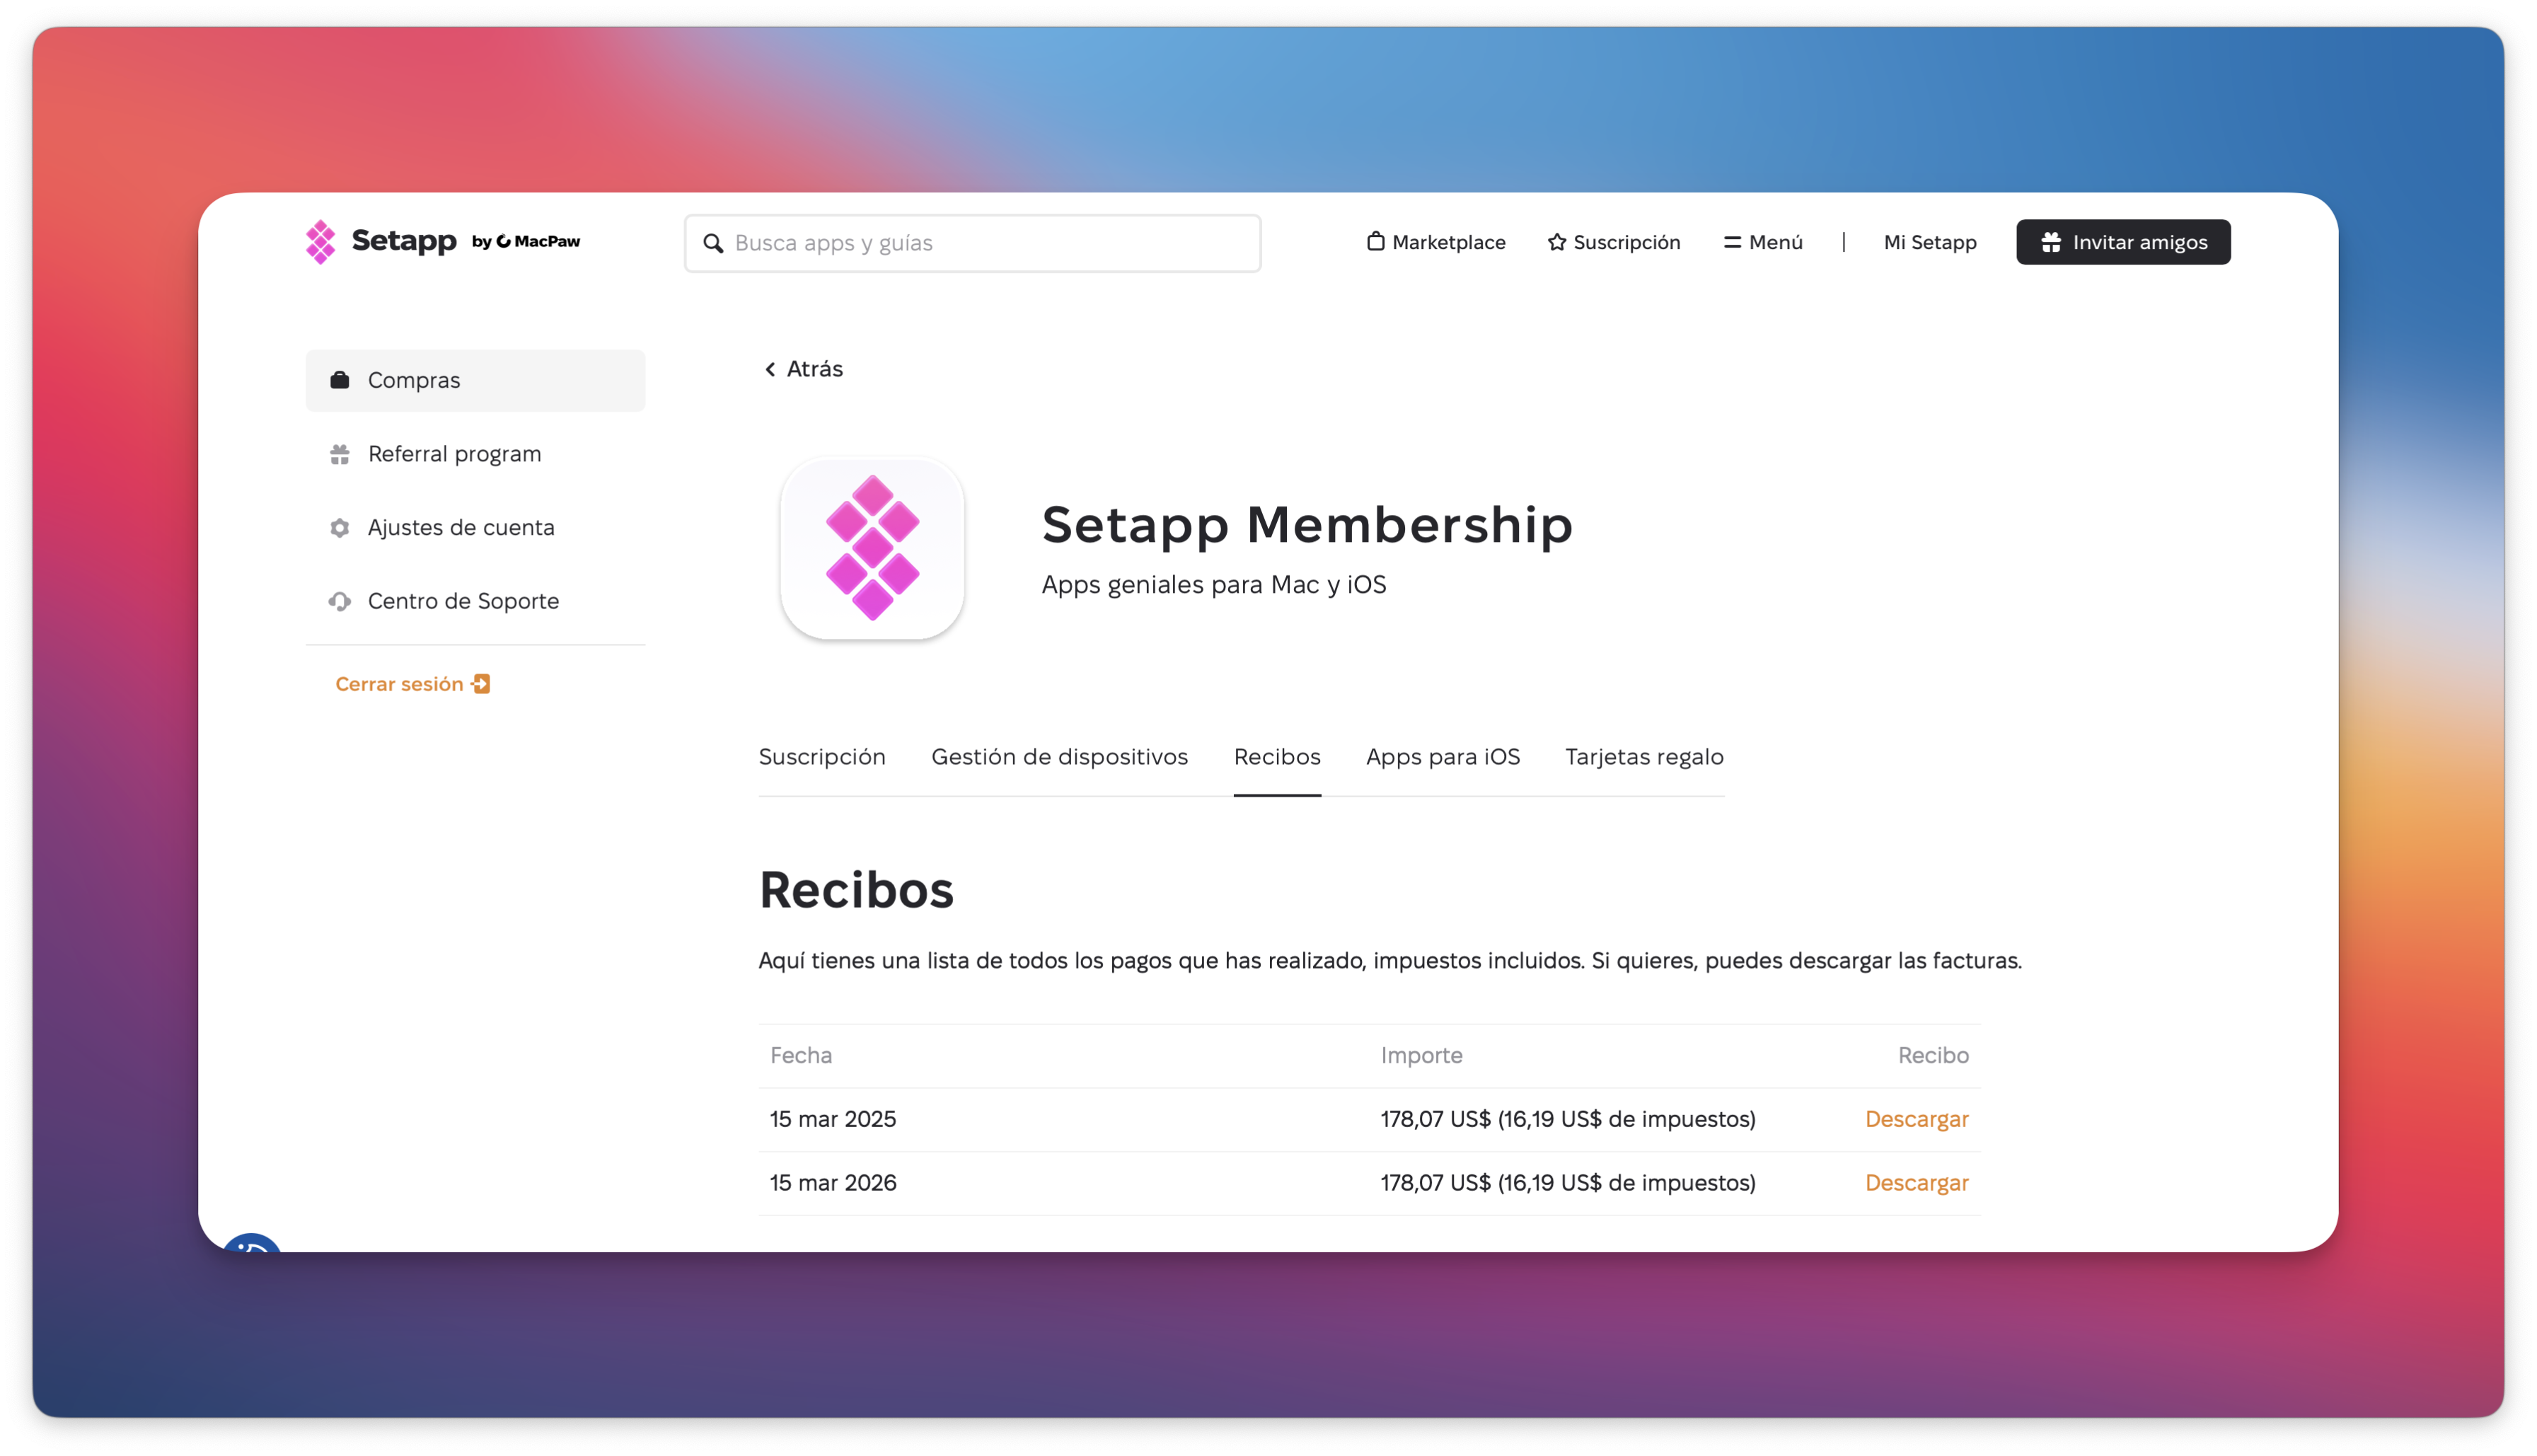This screenshot has width=2537, height=1456.
Task: Select the Recibos tab
Action: coord(1277,757)
